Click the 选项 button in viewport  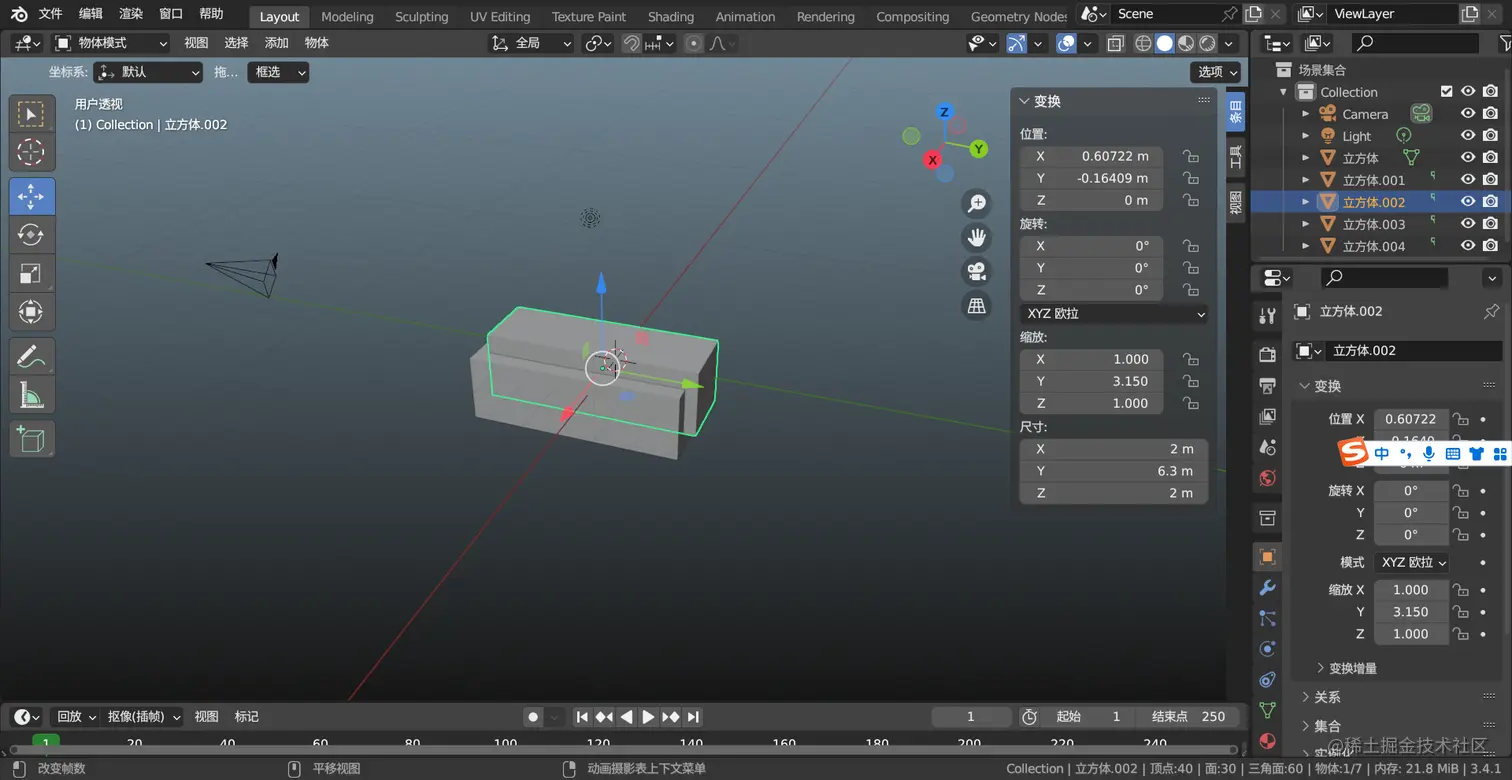(1216, 72)
